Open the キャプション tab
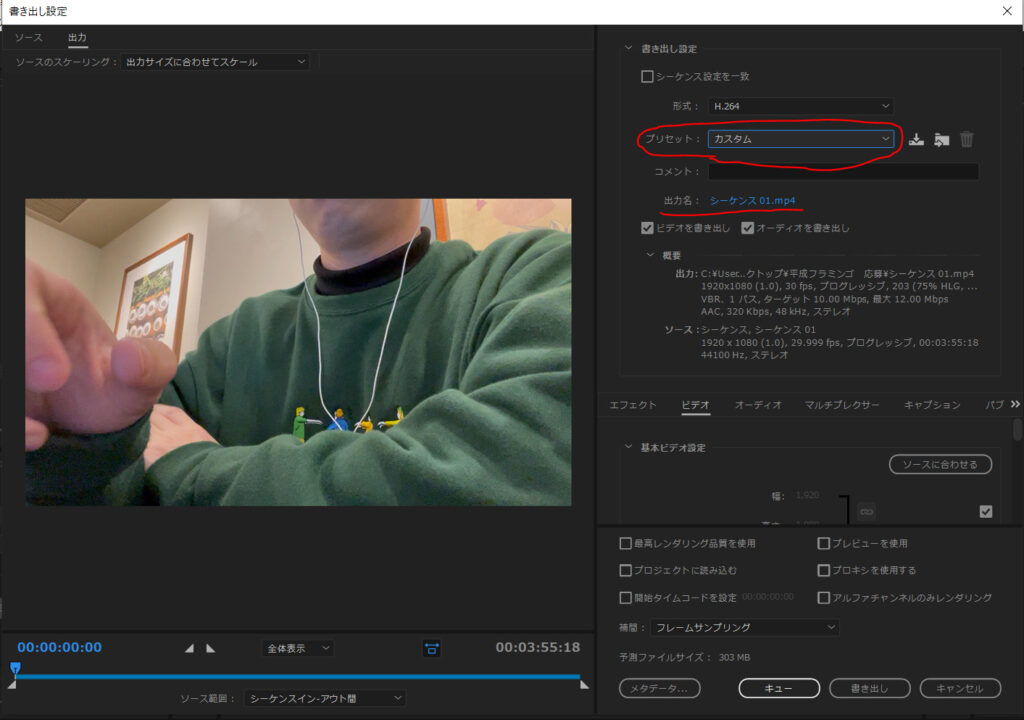The width and height of the screenshot is (1024, 720). click(932, 405)
